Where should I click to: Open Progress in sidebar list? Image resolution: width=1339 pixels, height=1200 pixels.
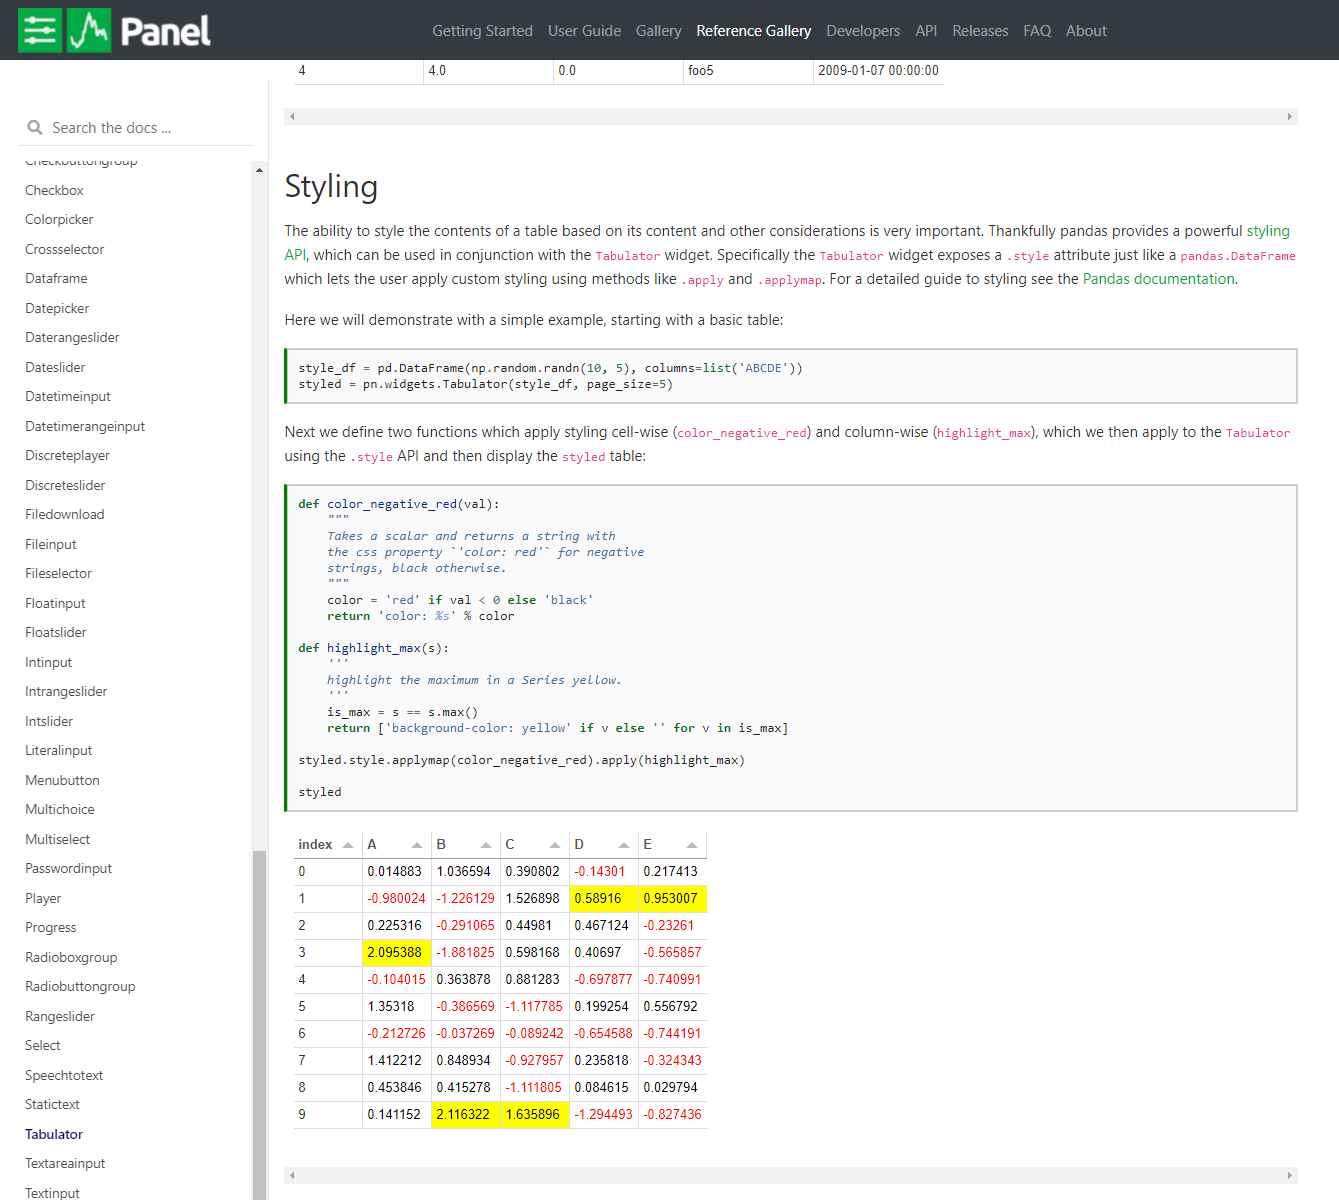pos(50,927)
